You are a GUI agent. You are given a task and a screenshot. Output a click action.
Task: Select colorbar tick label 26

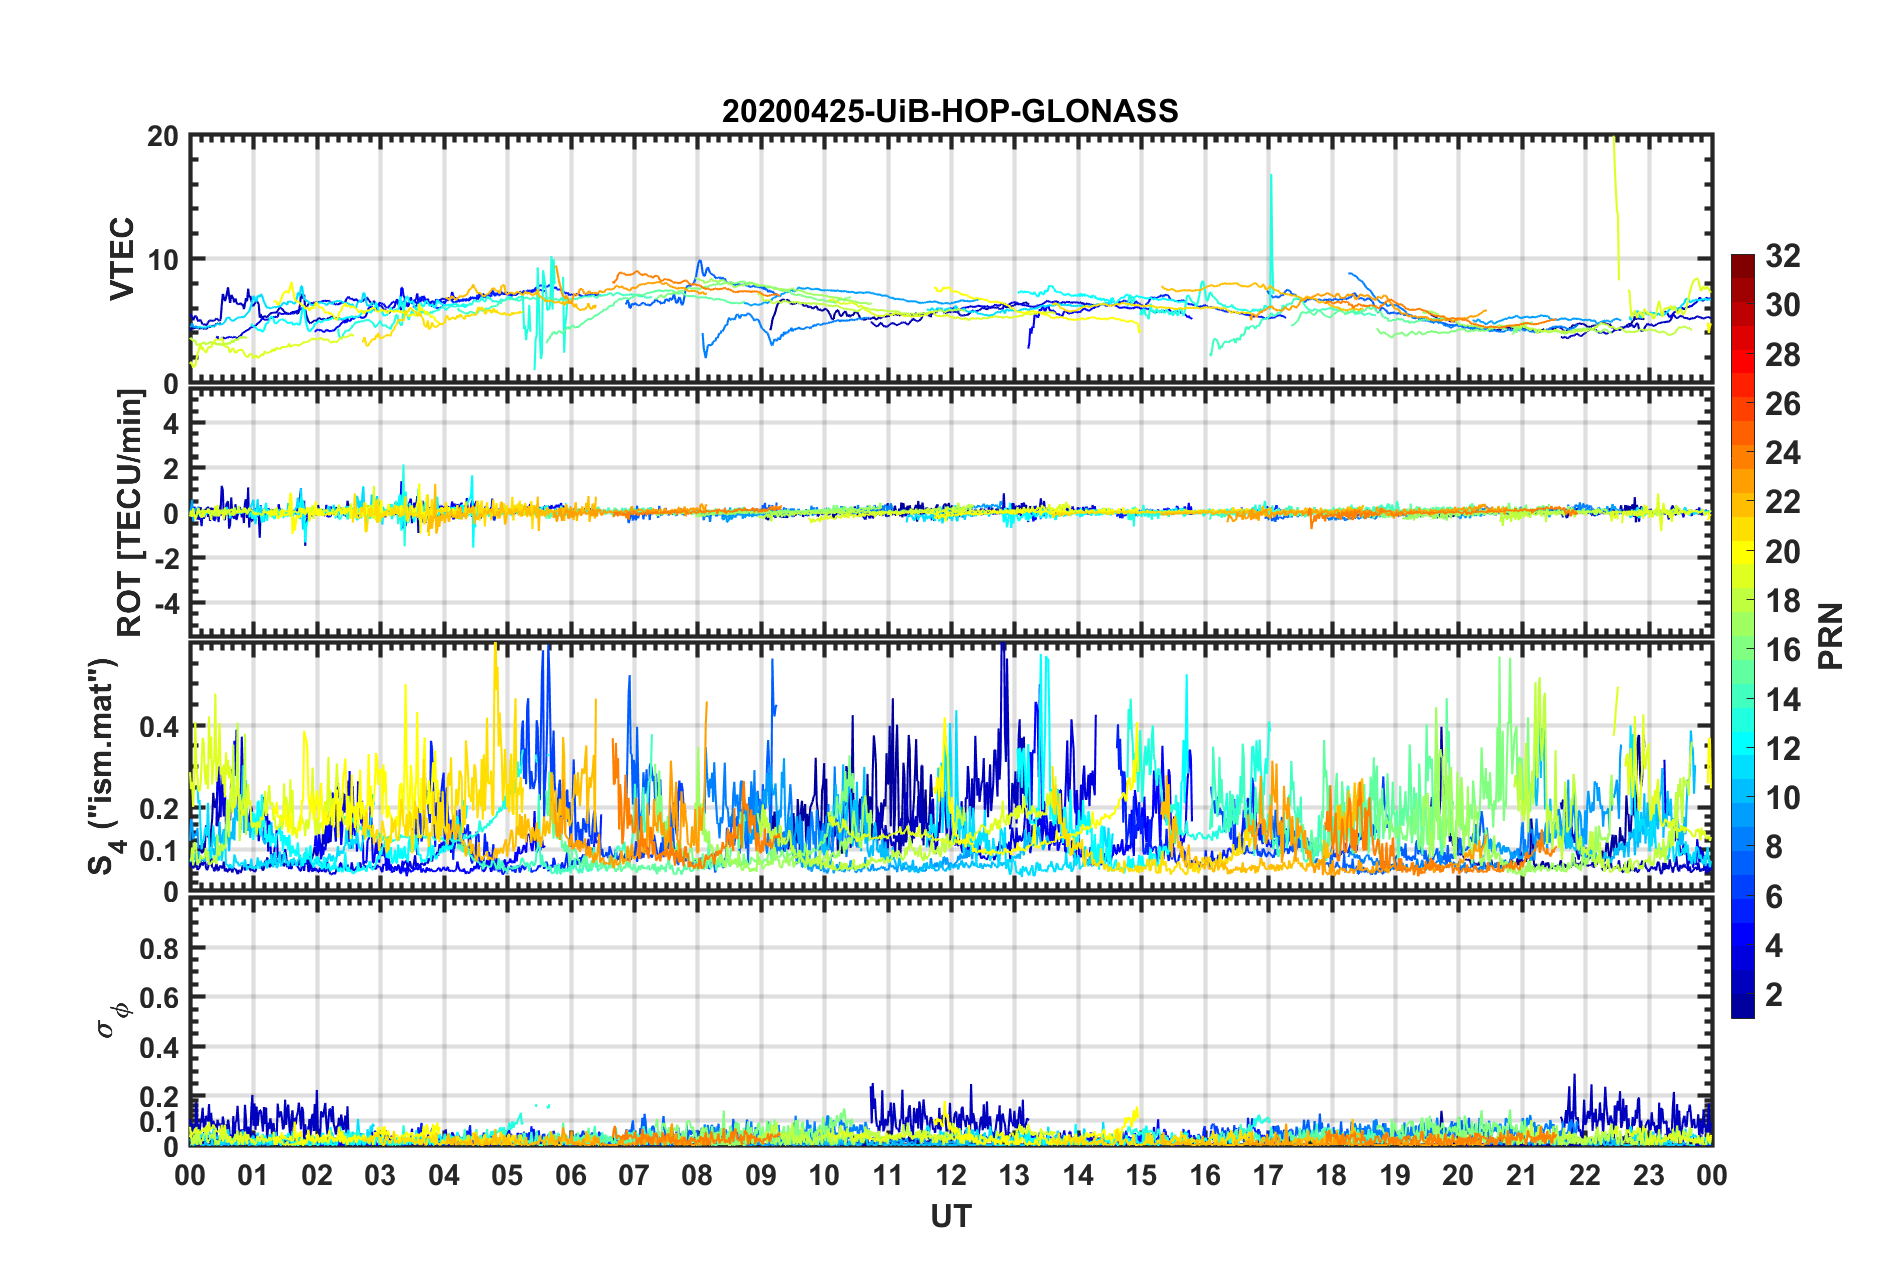[x=1783, y=404]
